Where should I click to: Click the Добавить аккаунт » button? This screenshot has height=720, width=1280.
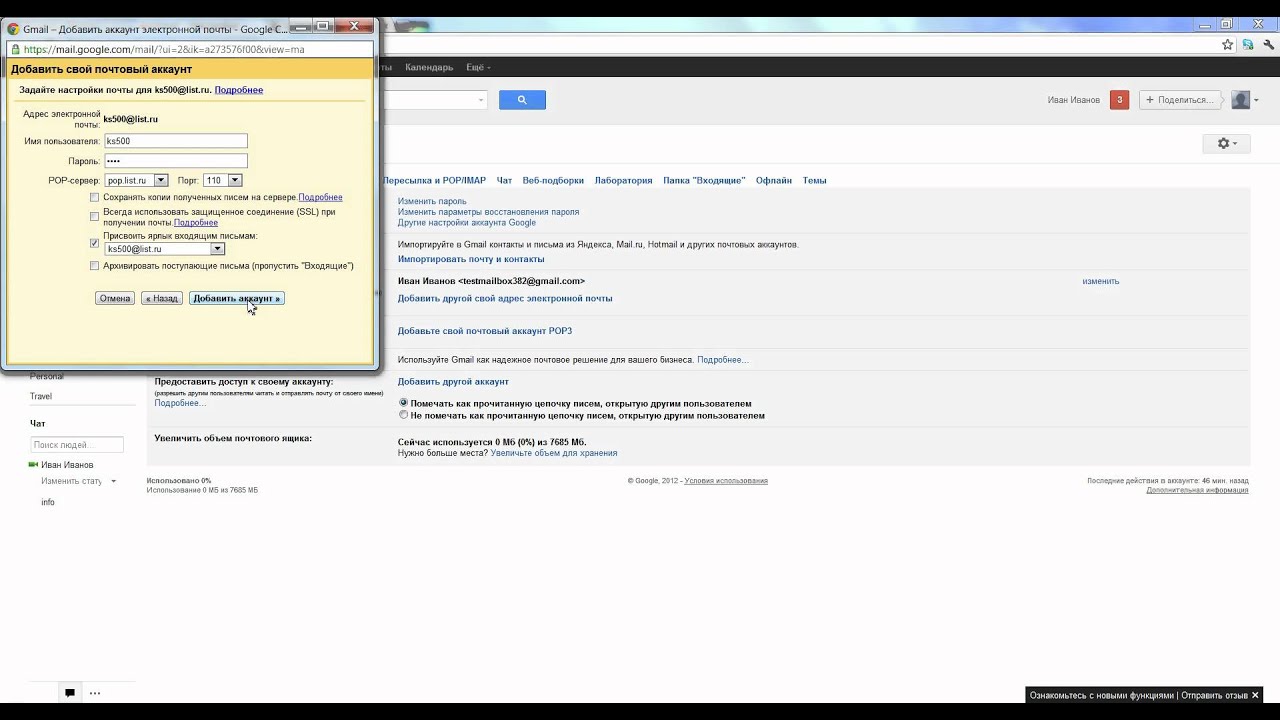pos(237,298)
